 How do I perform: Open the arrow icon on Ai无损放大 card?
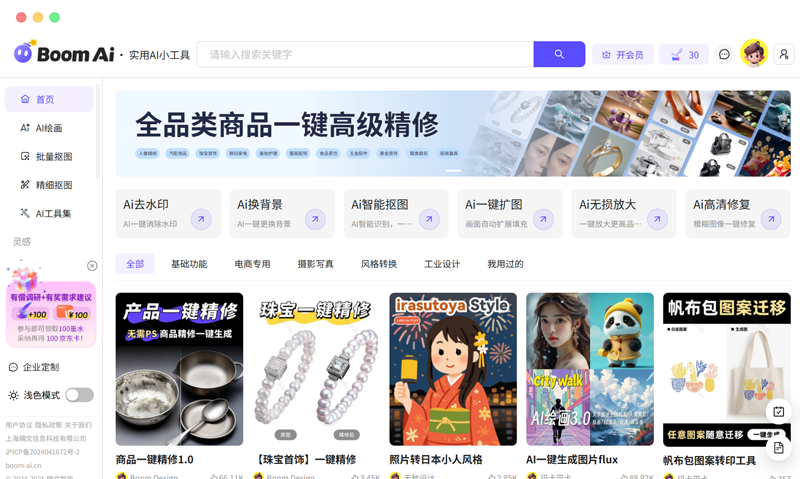tap(657, 219)
